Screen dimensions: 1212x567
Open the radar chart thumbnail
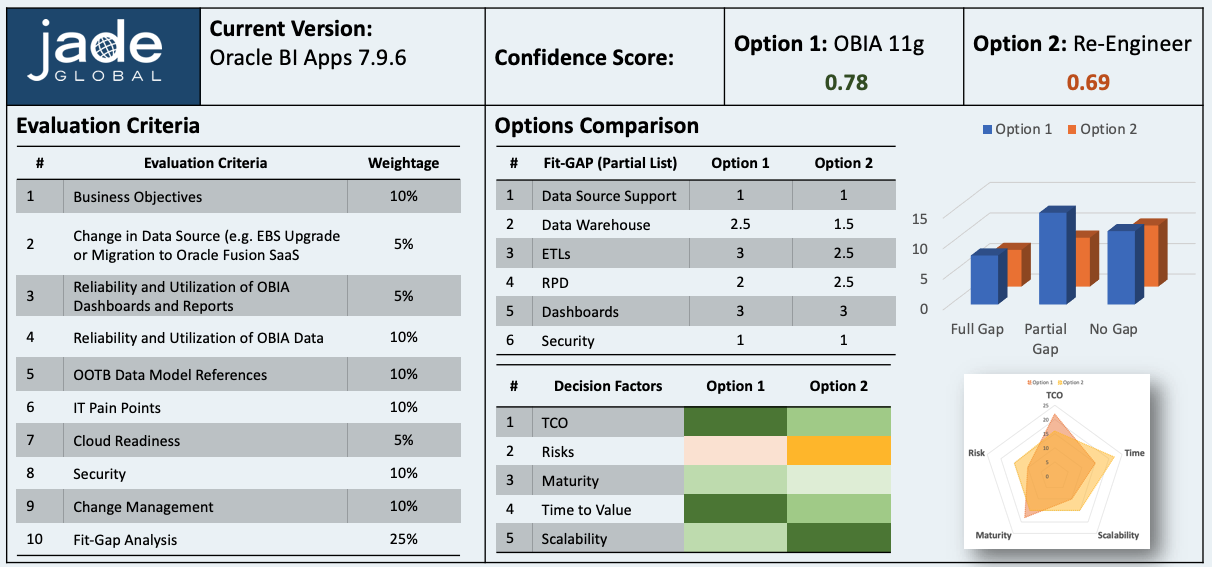coord(1055,460)
